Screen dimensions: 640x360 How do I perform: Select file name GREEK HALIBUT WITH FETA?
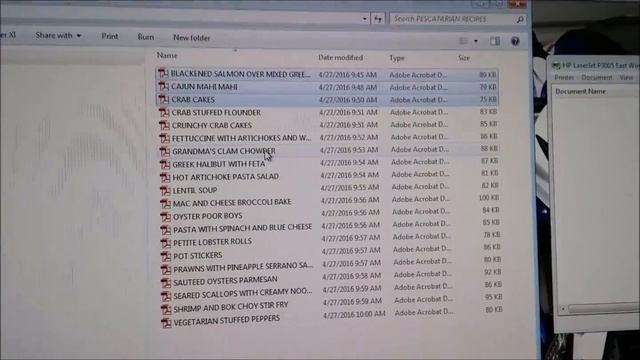coord(219,164)
